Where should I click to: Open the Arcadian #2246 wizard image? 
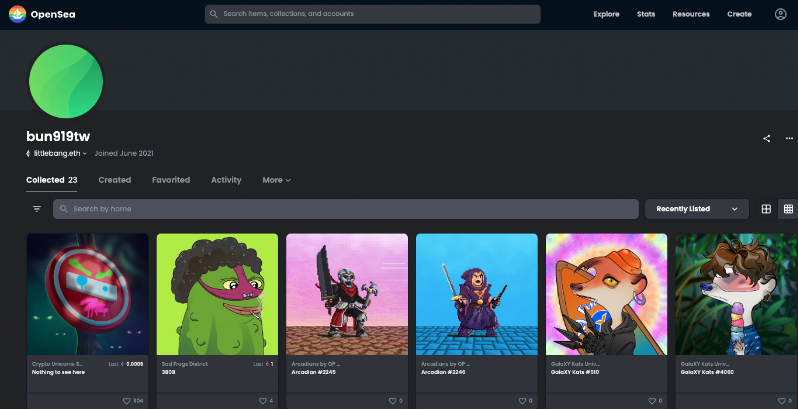point(477,294)
